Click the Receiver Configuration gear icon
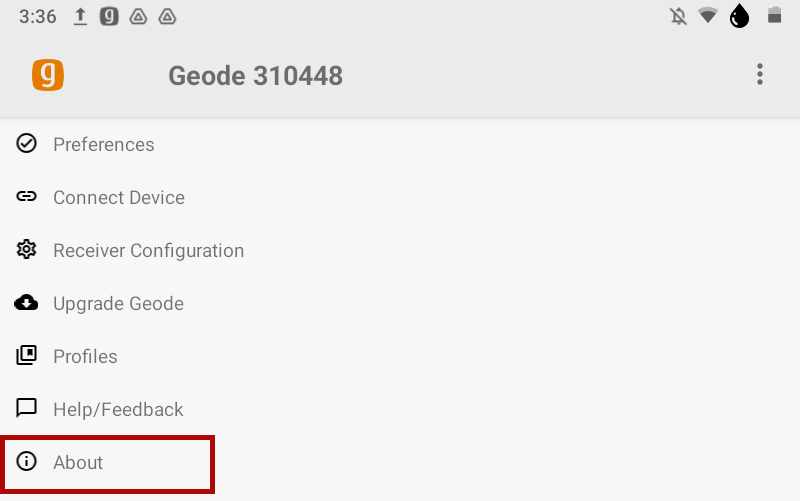800x501 pixels. [x=27, y=250]
